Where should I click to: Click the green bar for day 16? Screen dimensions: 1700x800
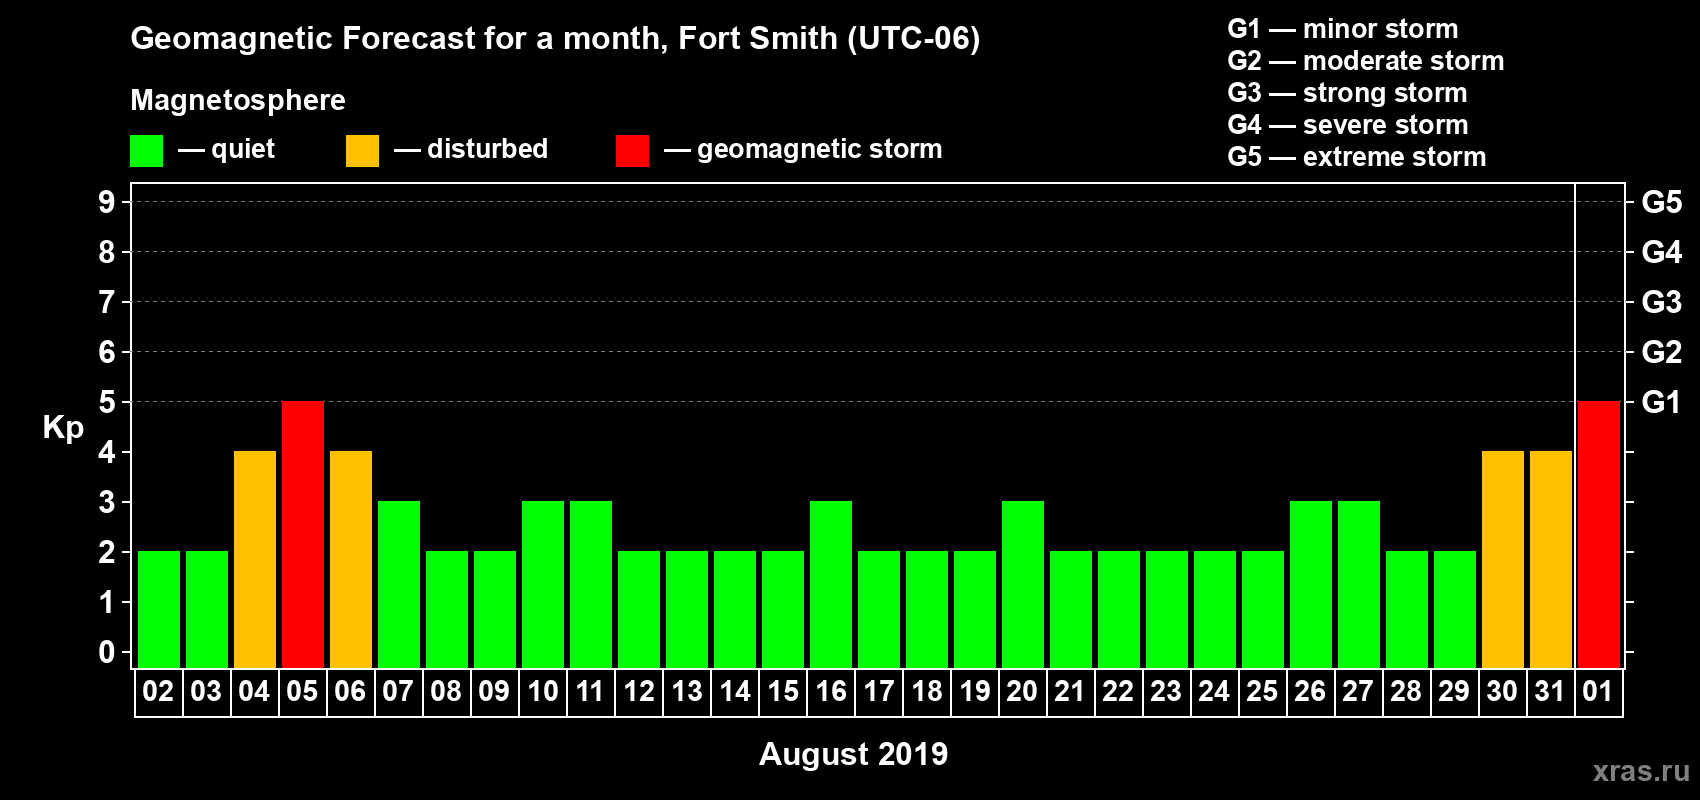831,584
